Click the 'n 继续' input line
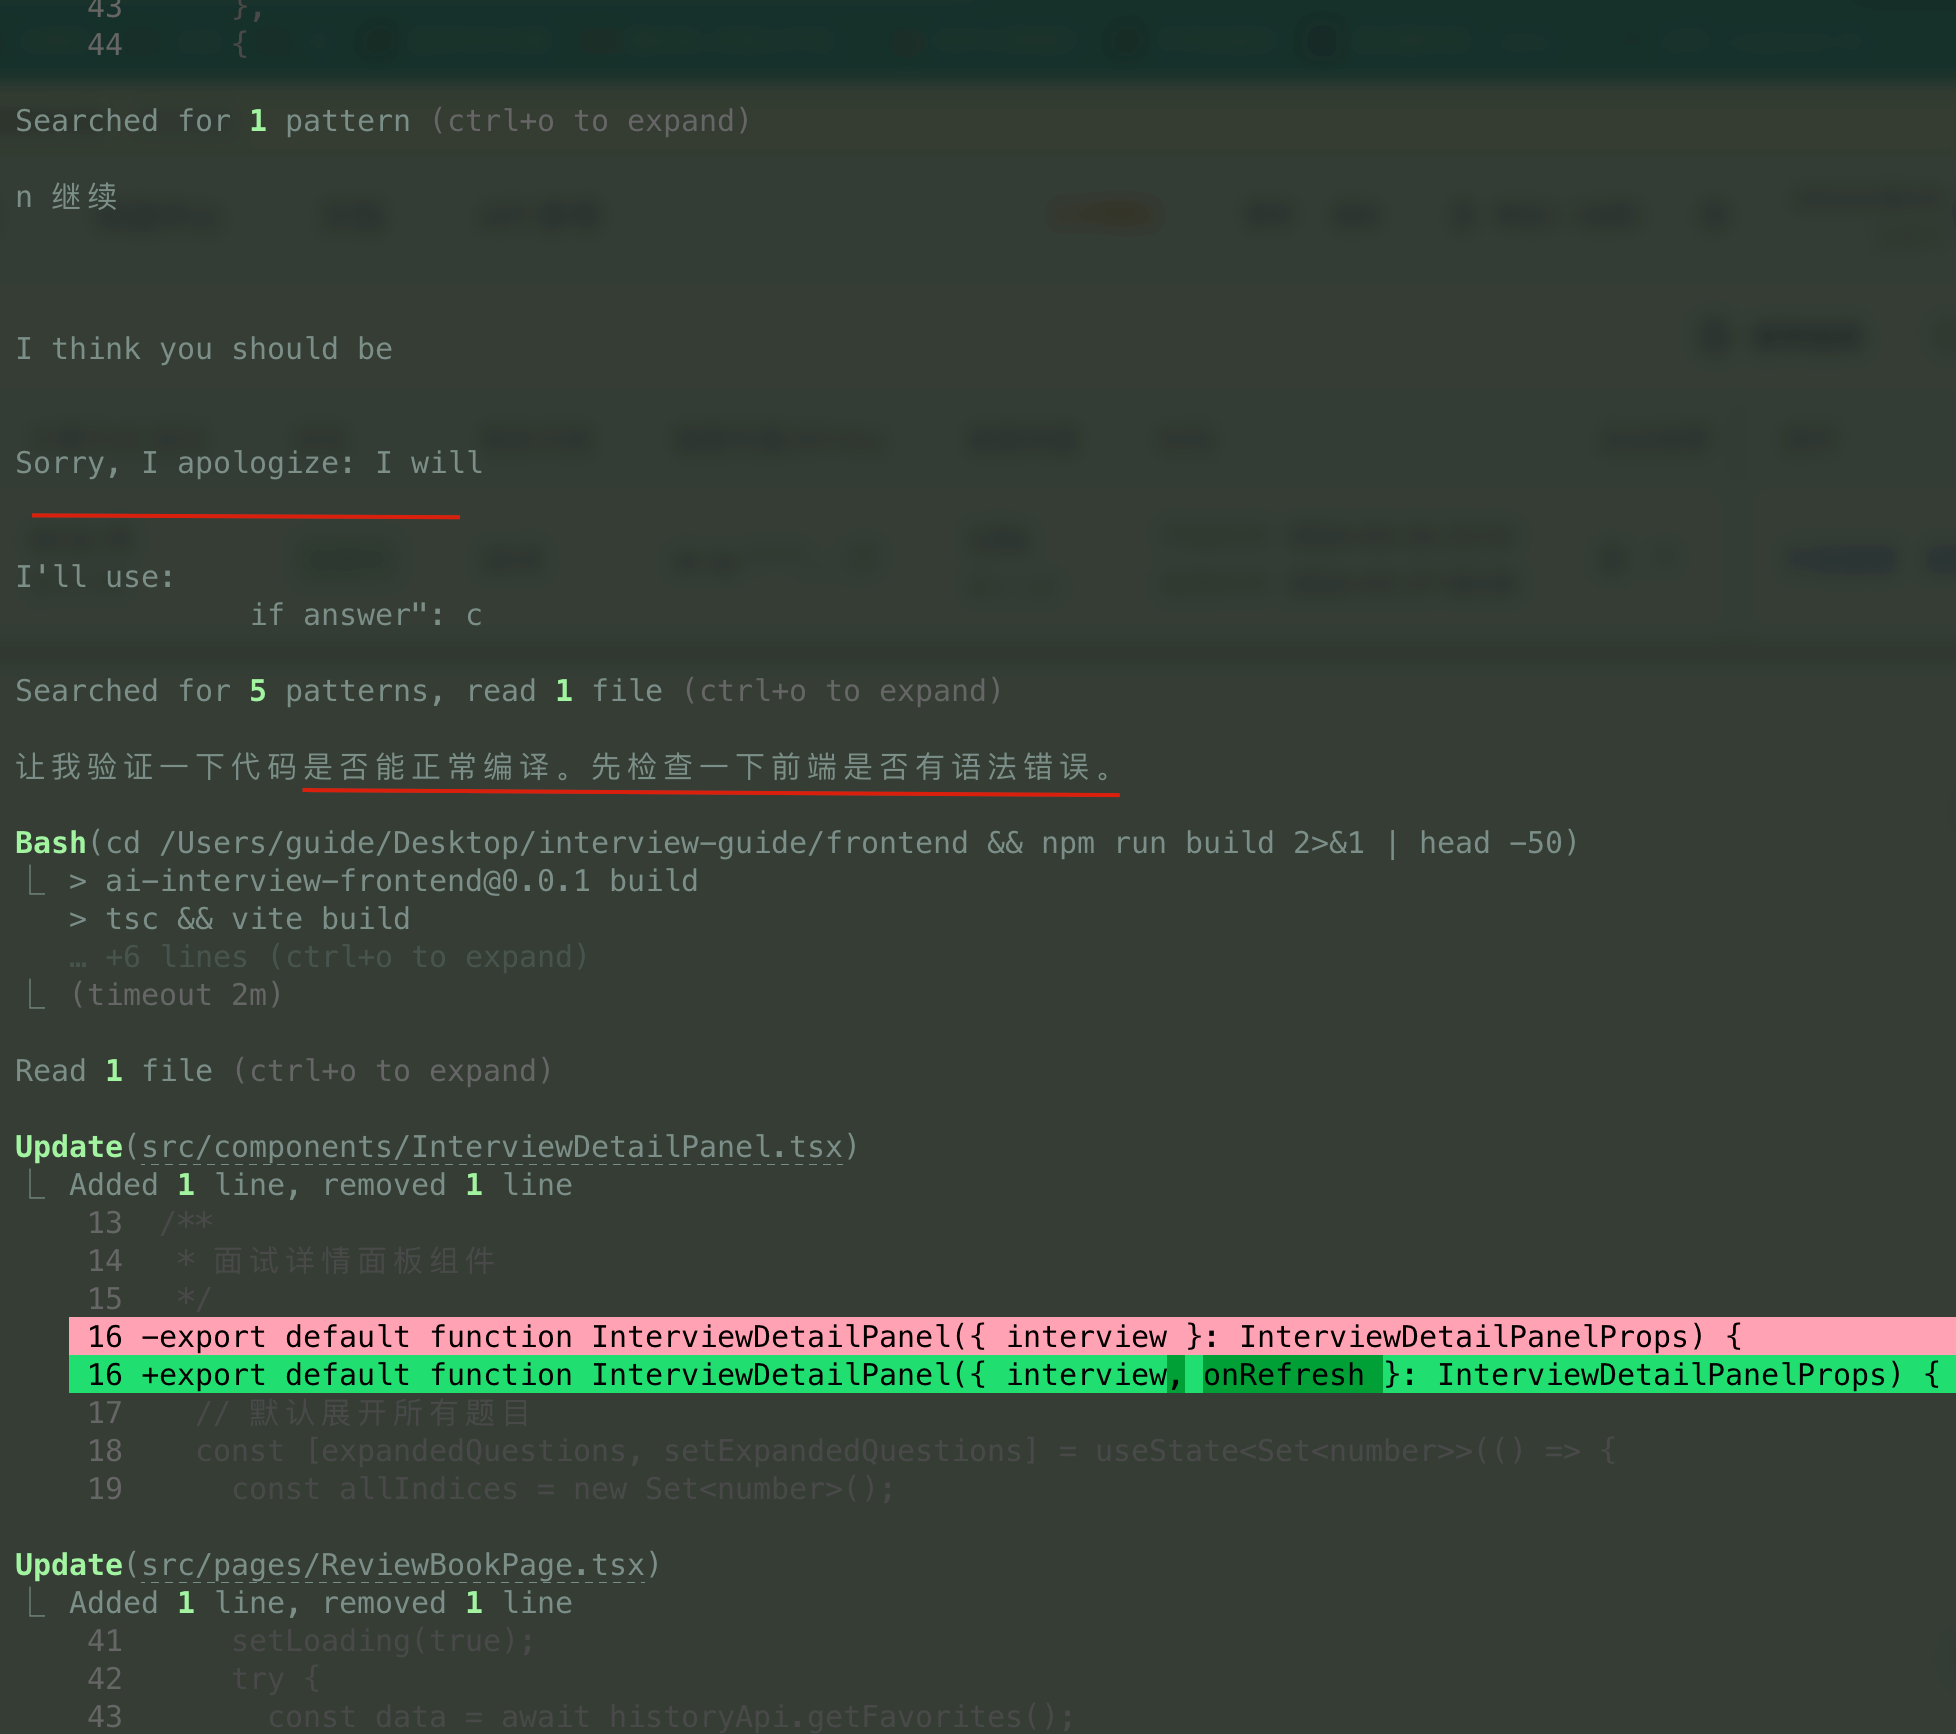This screenshot has height=1734, width=1956. [66, 197]
